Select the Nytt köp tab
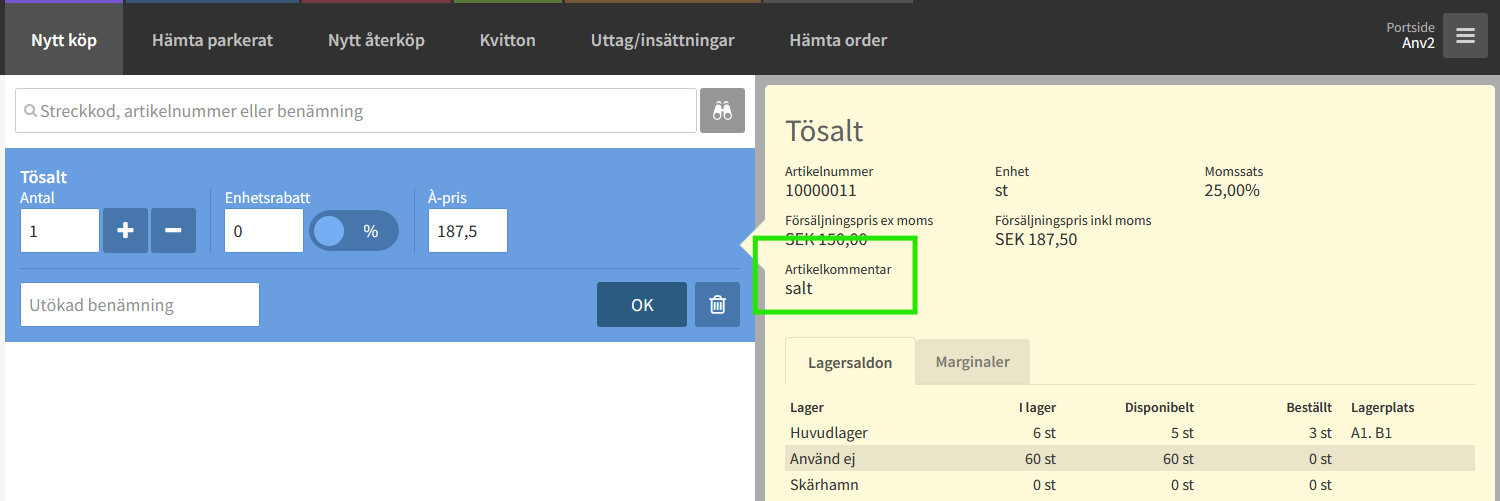1500x501 pixels. tap(63, 40)
